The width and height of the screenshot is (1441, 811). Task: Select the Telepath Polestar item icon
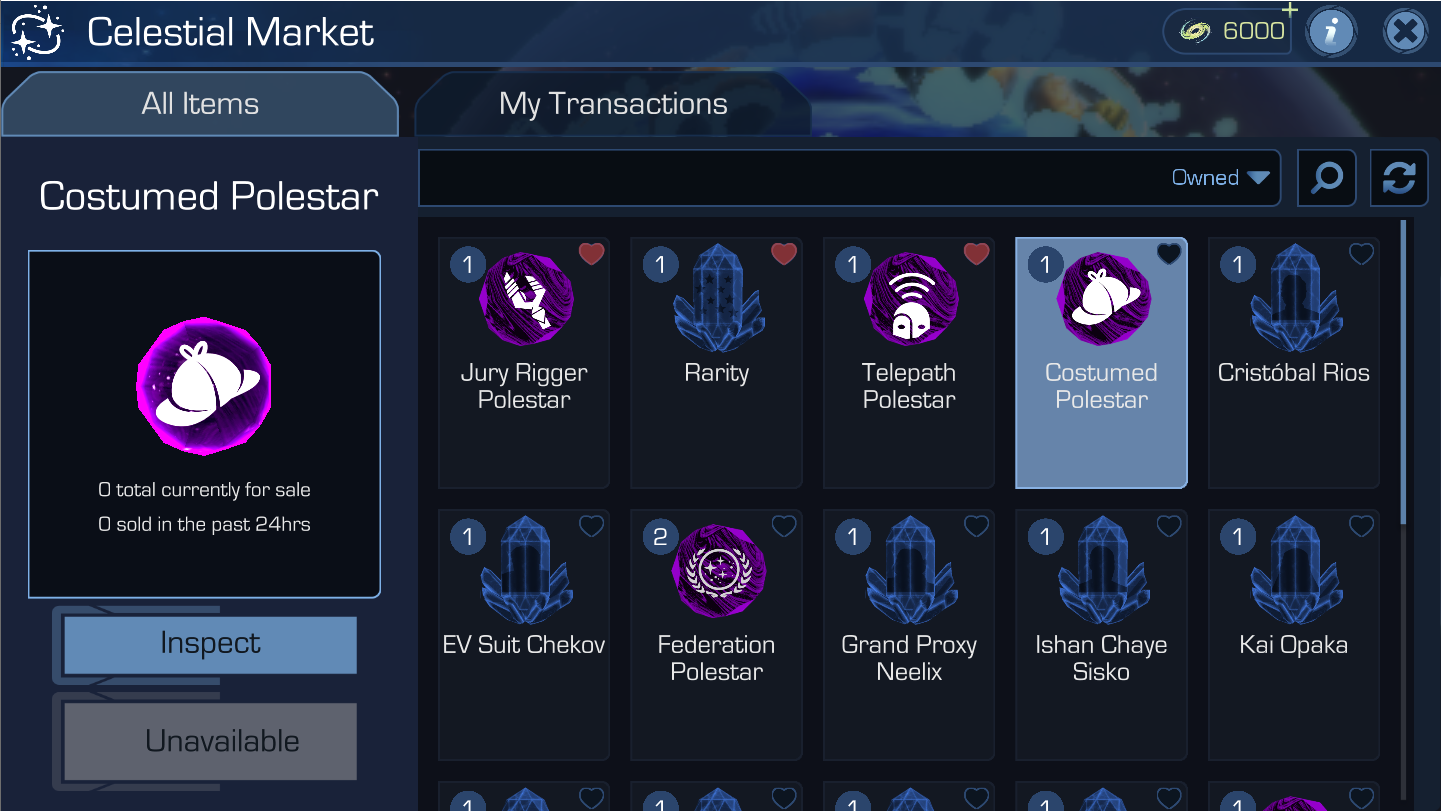click(x=909, y=298)
